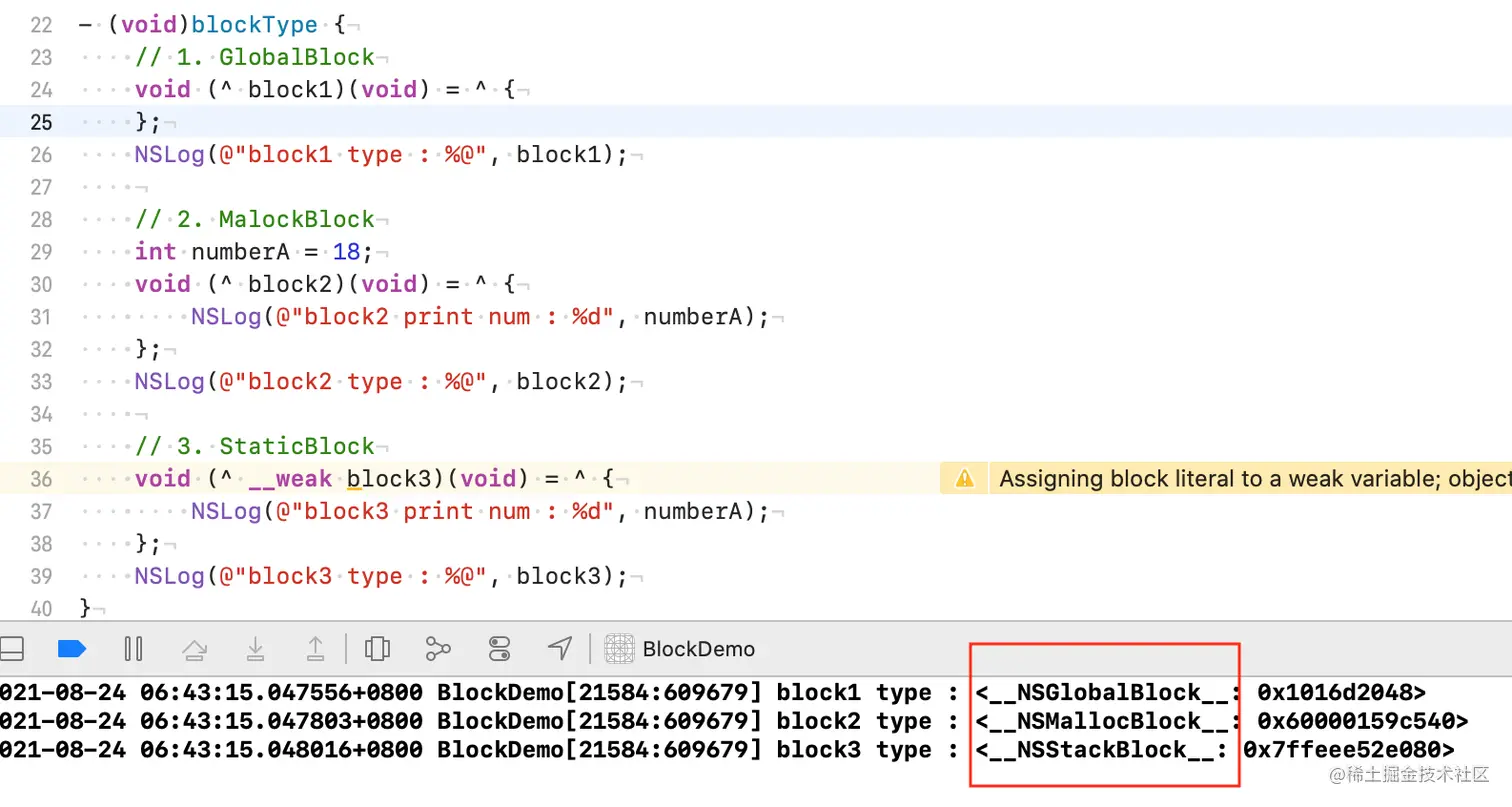Click the yellow warning icon on line 36
The width and height of the screenshot is (1512, 807).
pyautogui.click(x=965, y=479)
